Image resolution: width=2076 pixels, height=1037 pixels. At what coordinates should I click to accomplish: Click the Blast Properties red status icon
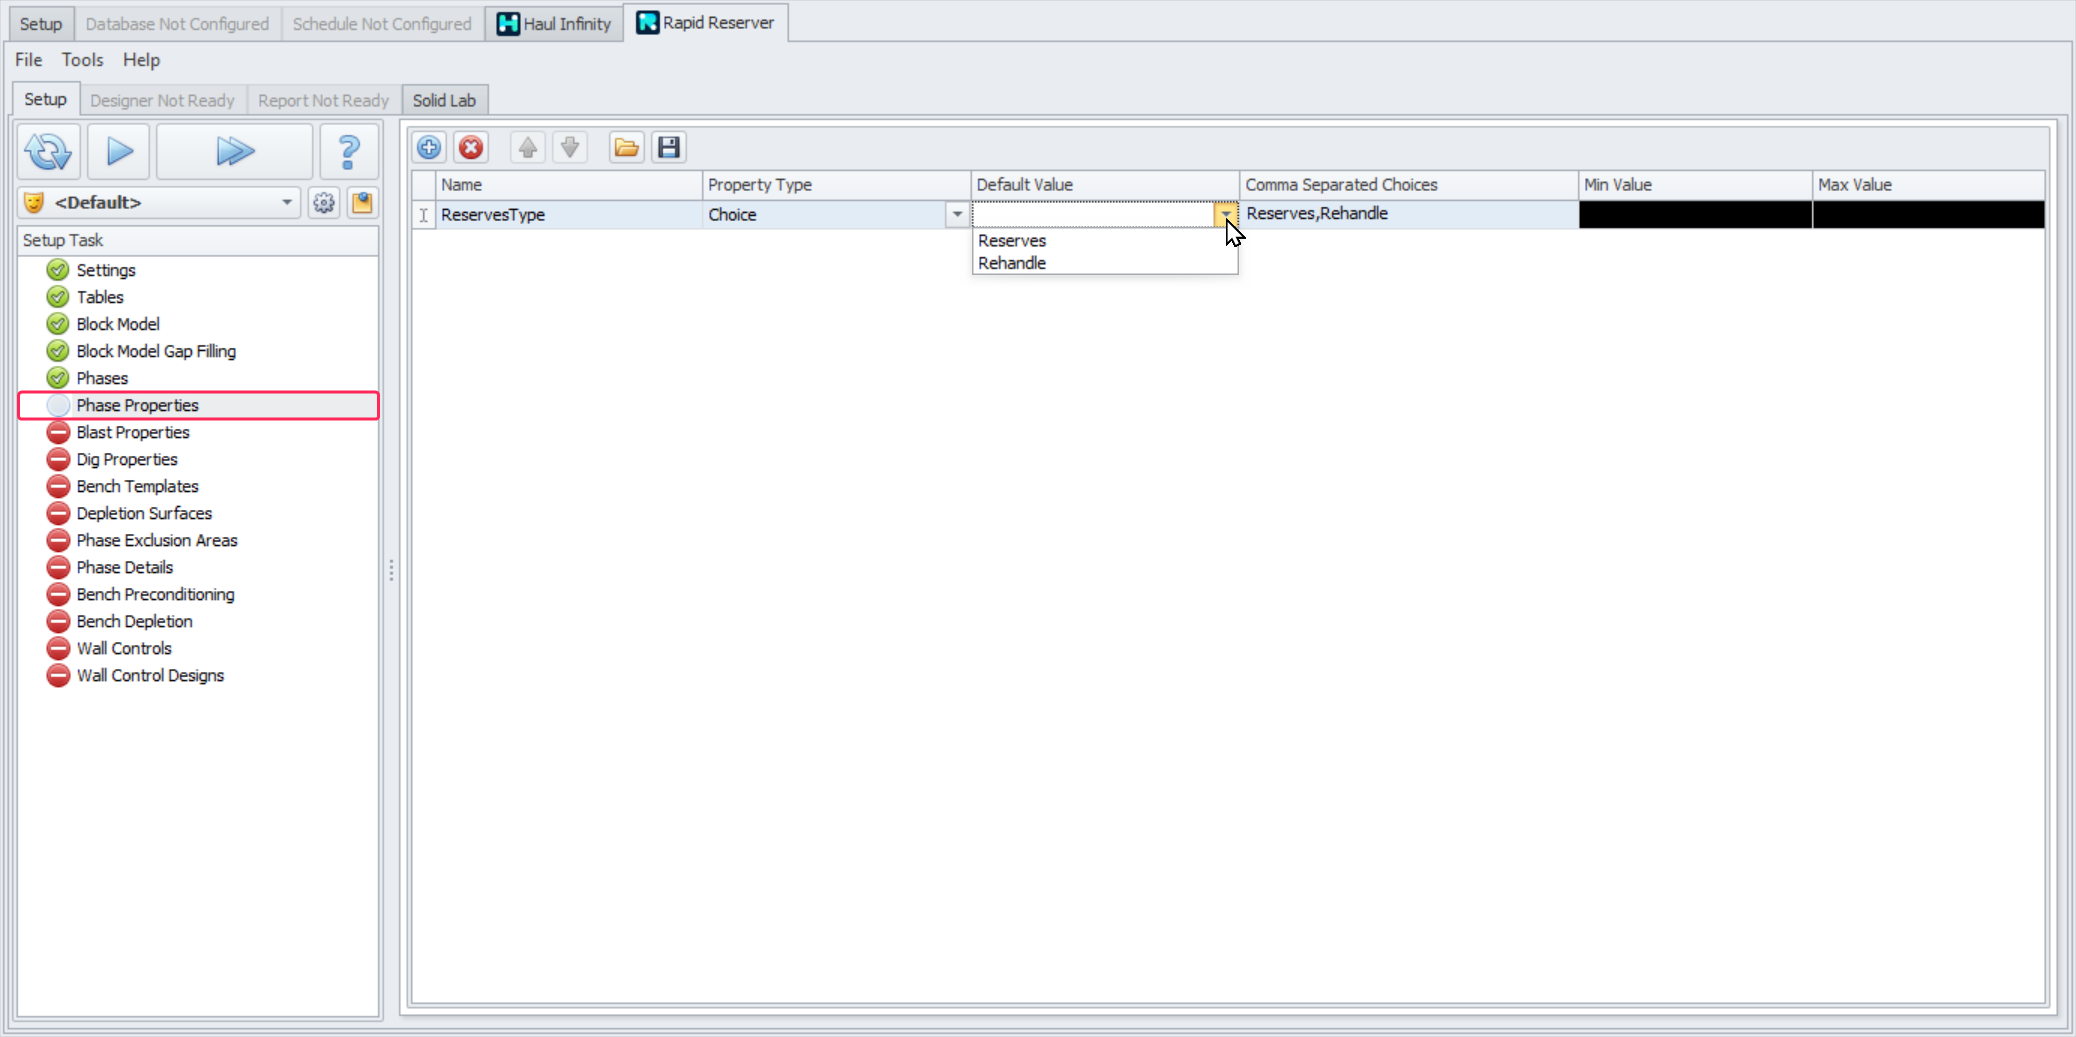pyautogui.click(x=59, y=432)
